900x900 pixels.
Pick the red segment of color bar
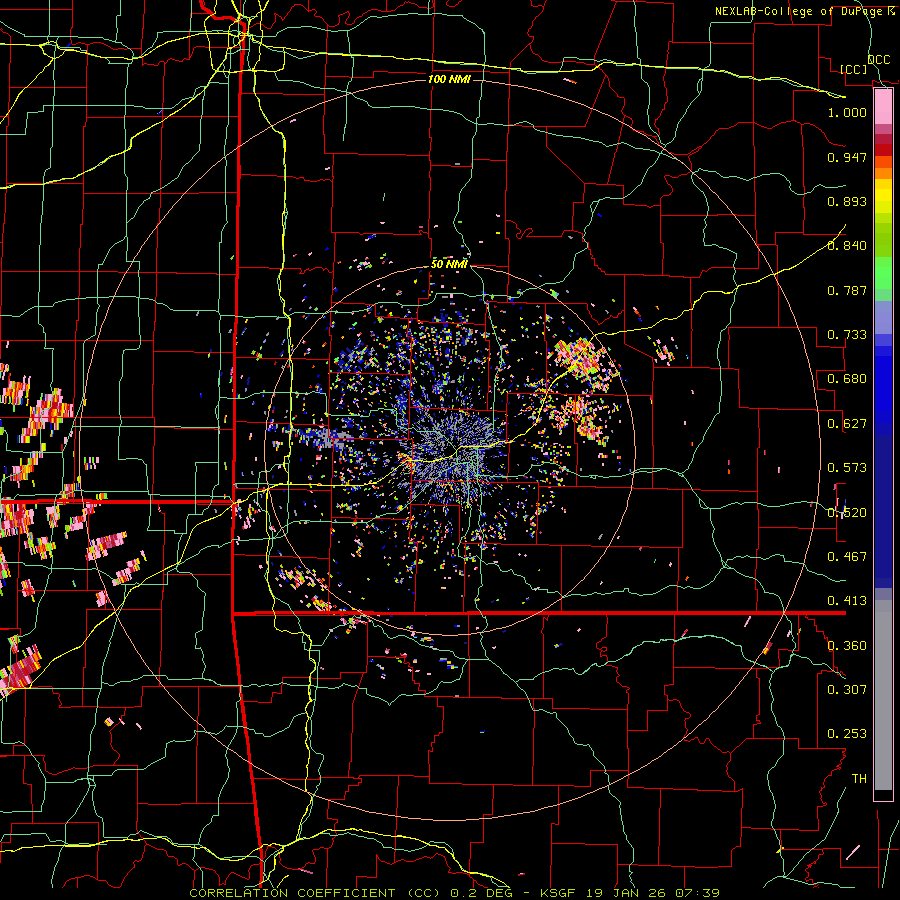click(x=883, y=150)
